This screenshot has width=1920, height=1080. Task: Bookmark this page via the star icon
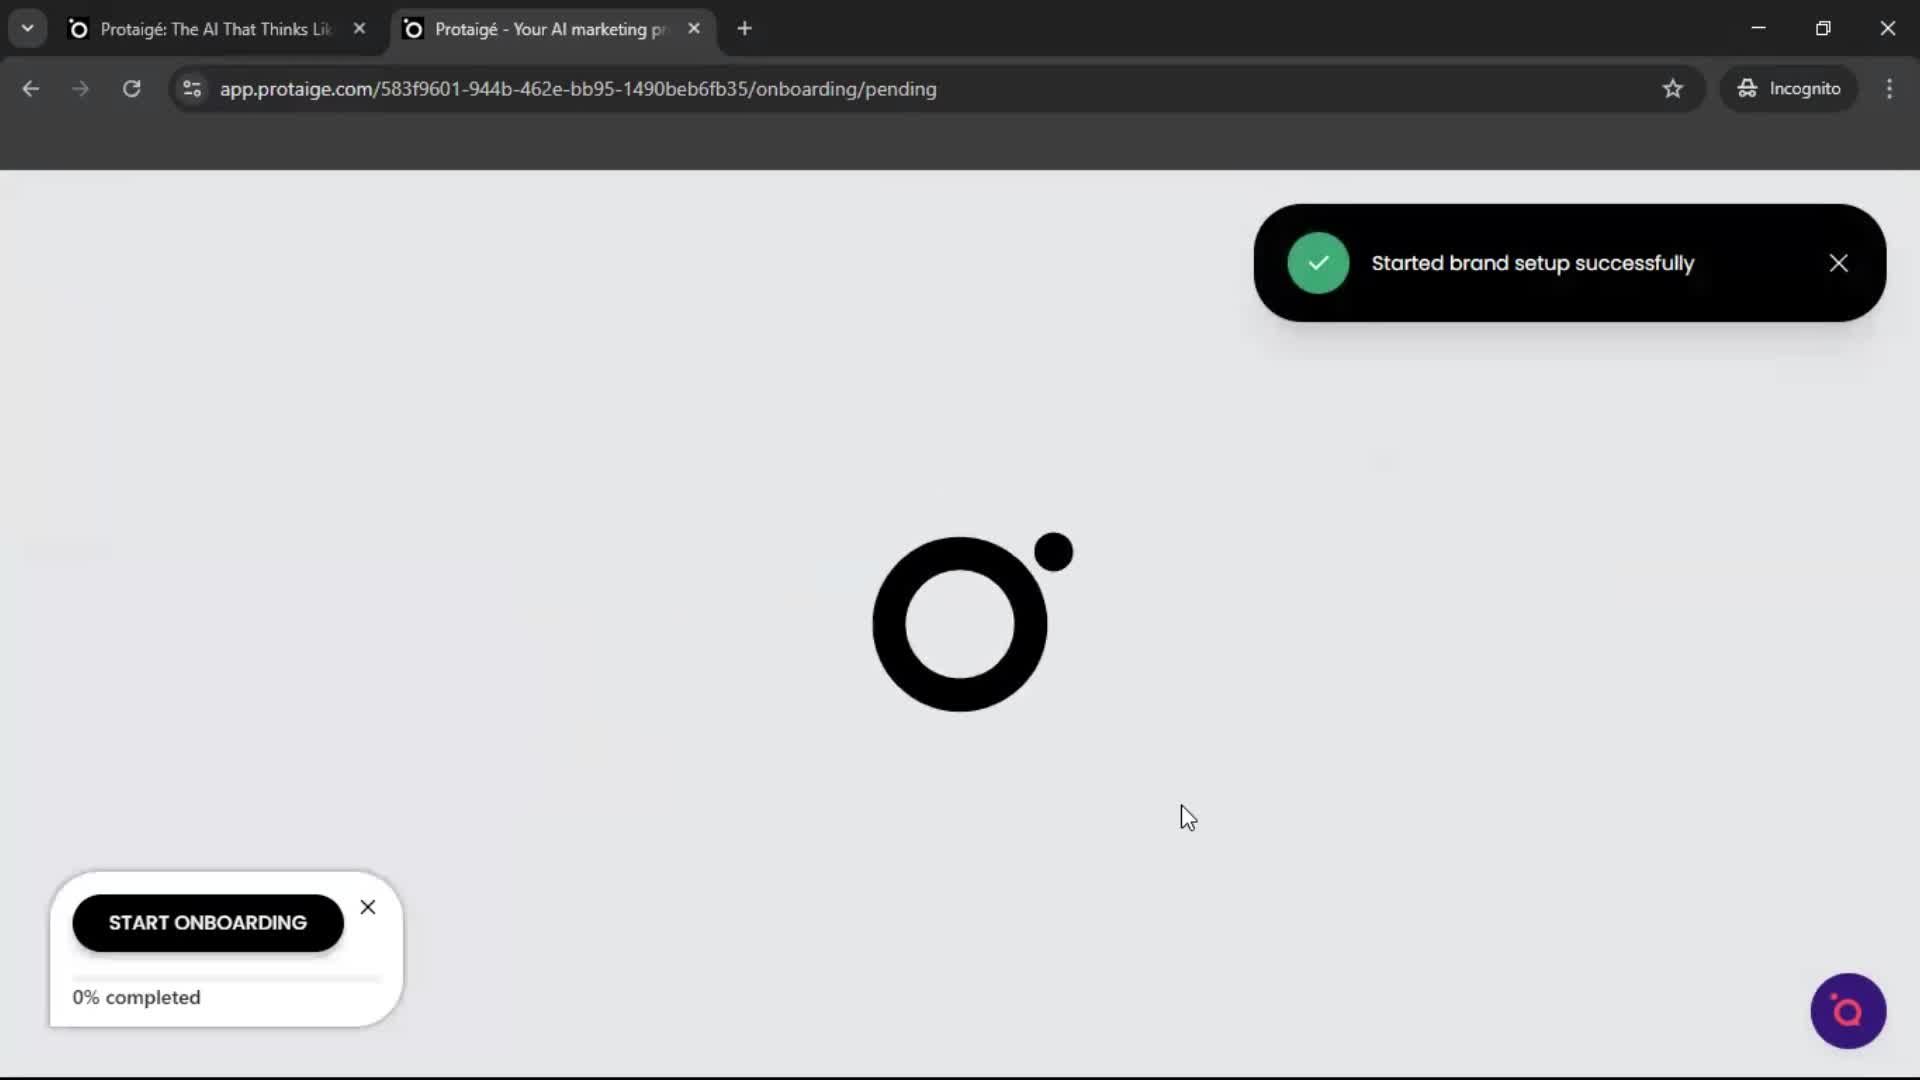click(x=1673, y=88)
